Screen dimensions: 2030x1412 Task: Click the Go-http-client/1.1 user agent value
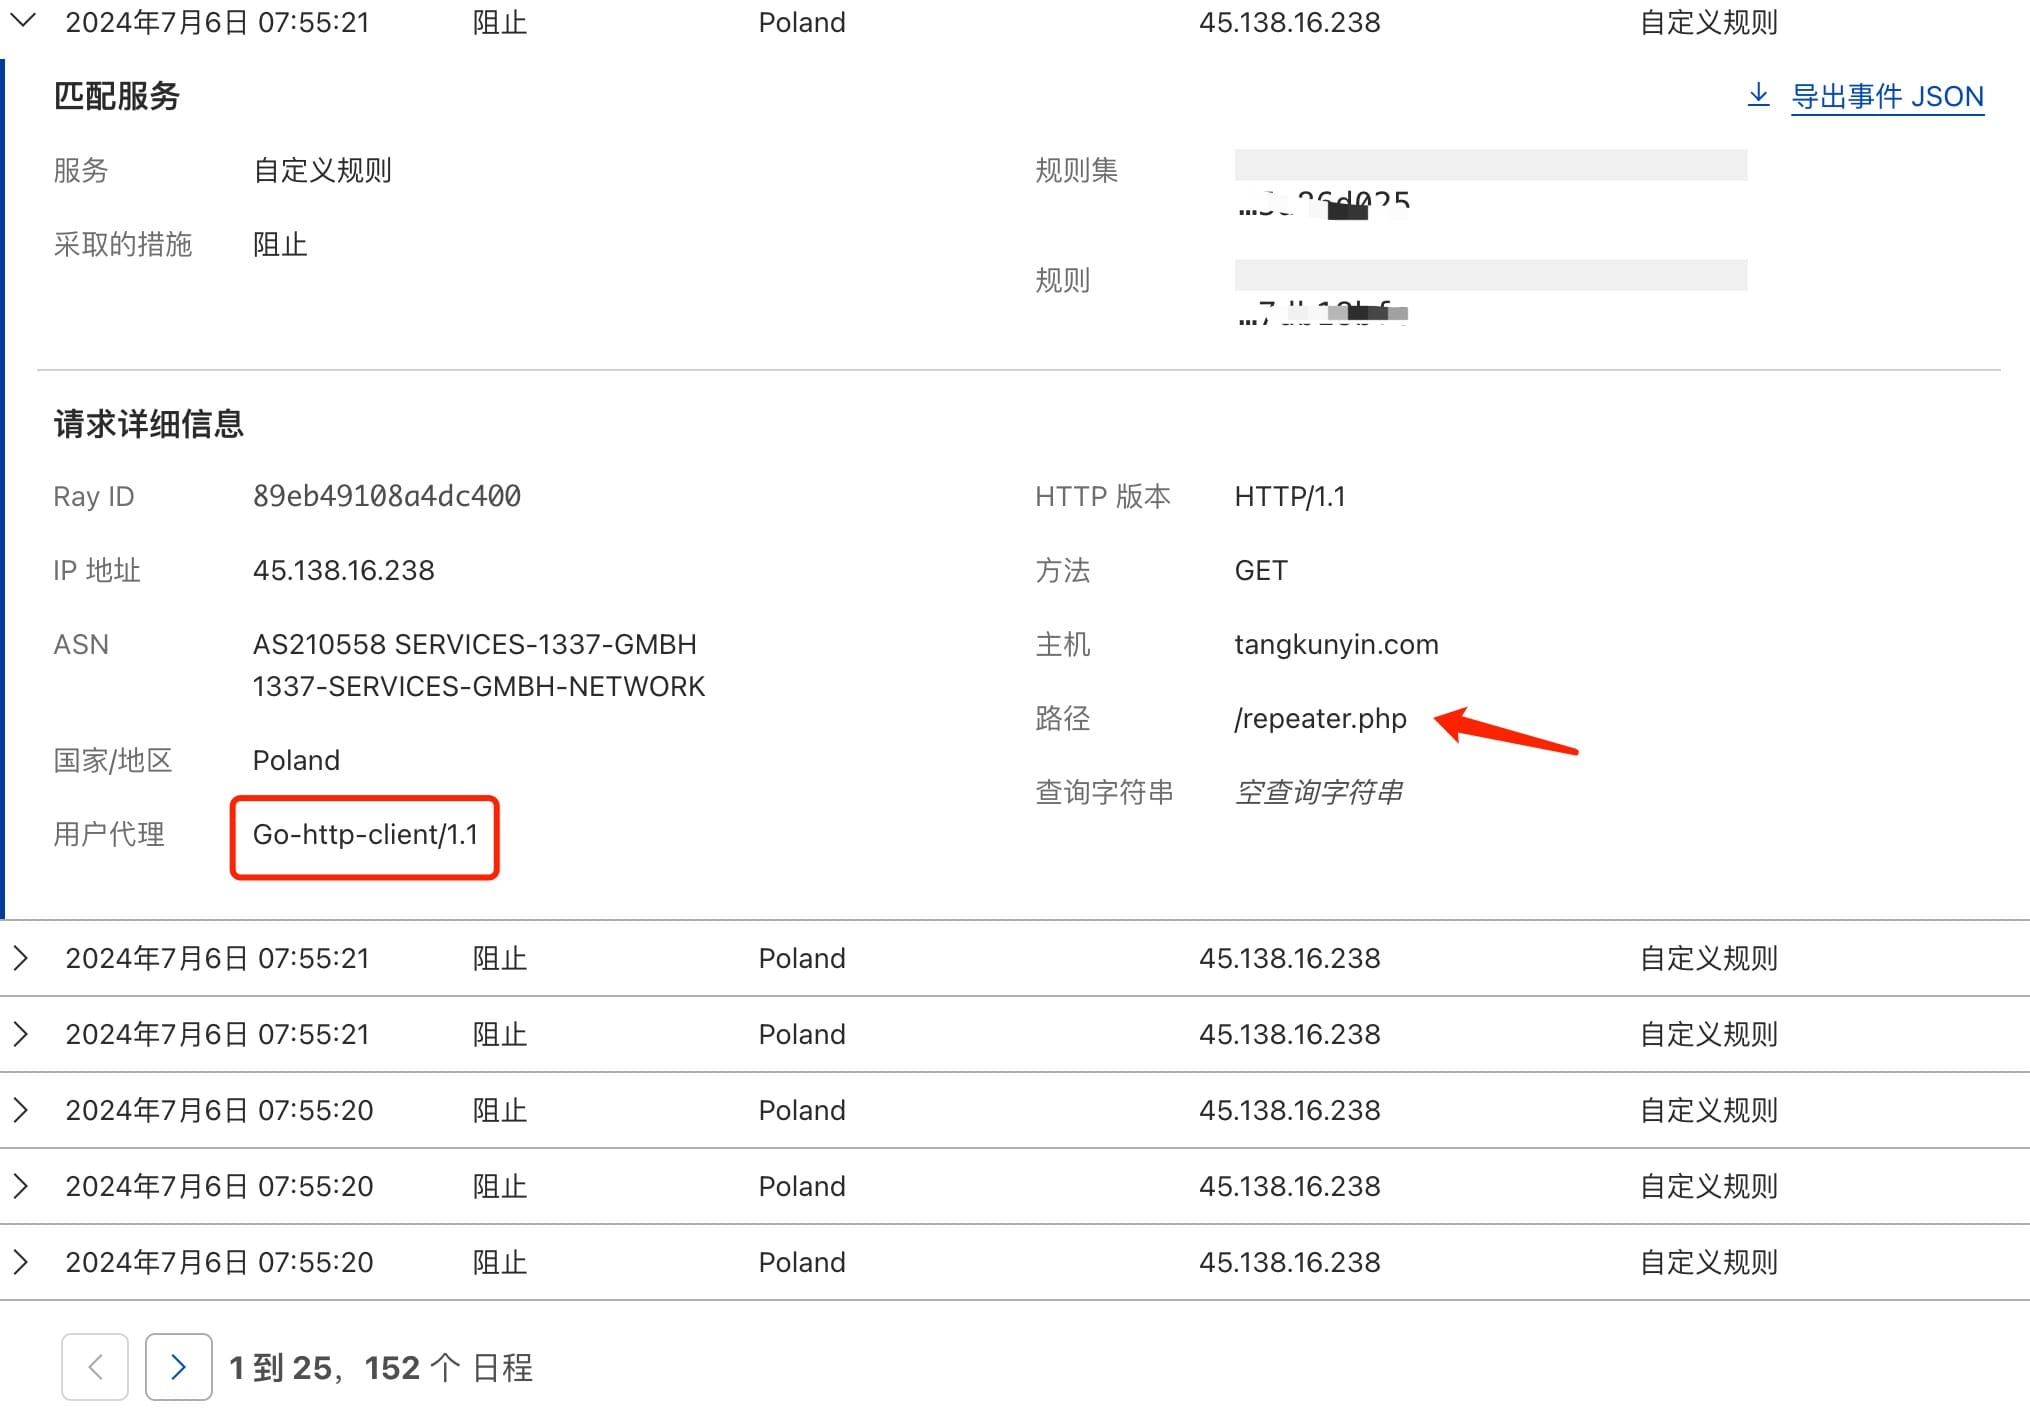[x=365, y=835]
